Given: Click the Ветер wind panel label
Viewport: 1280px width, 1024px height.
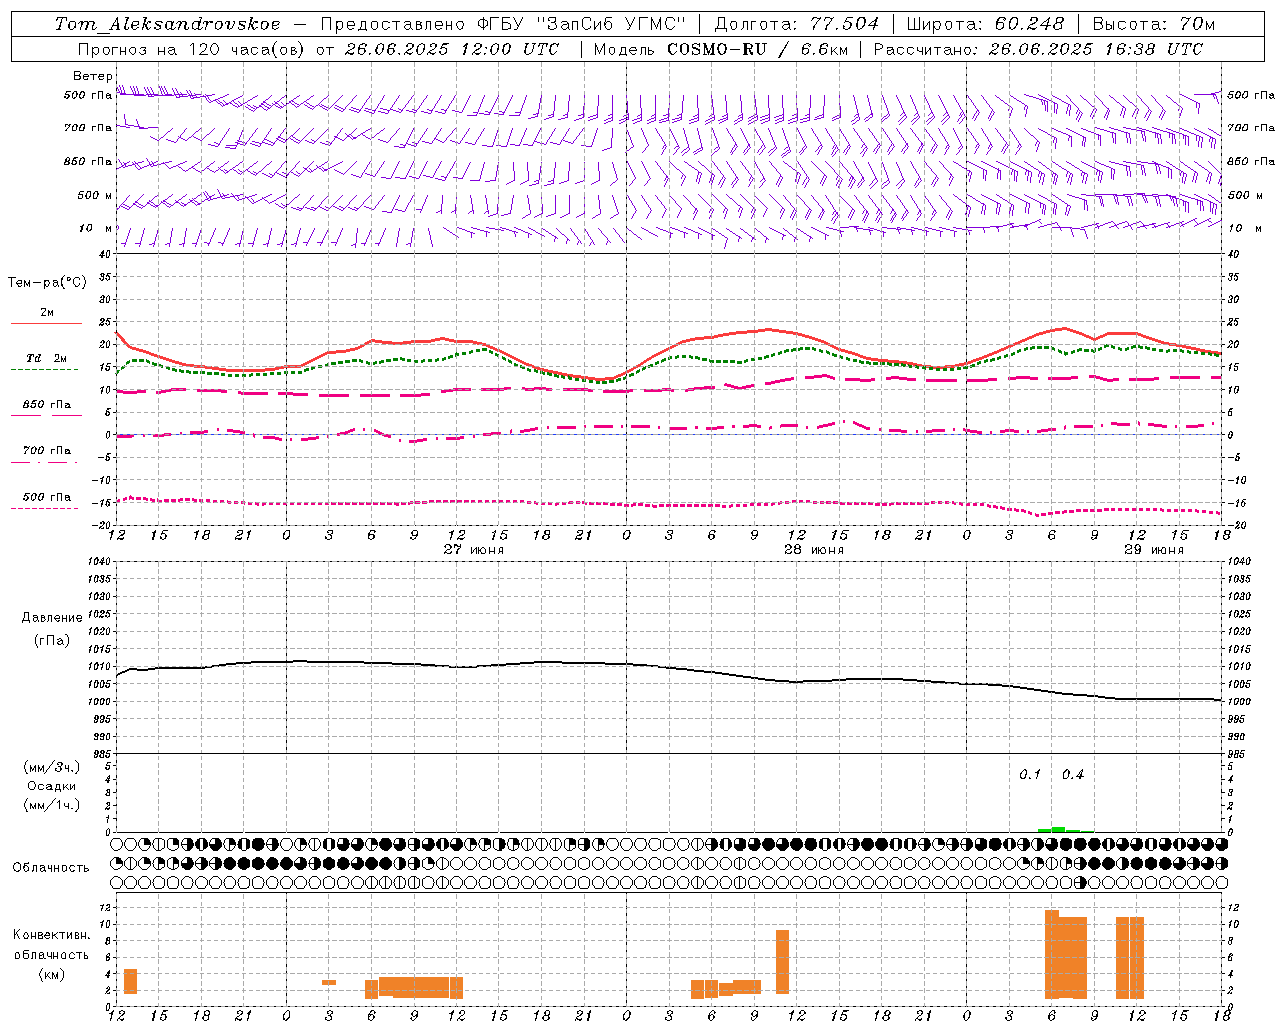Looking at the screenshot, I should click(x=93, y=76).
